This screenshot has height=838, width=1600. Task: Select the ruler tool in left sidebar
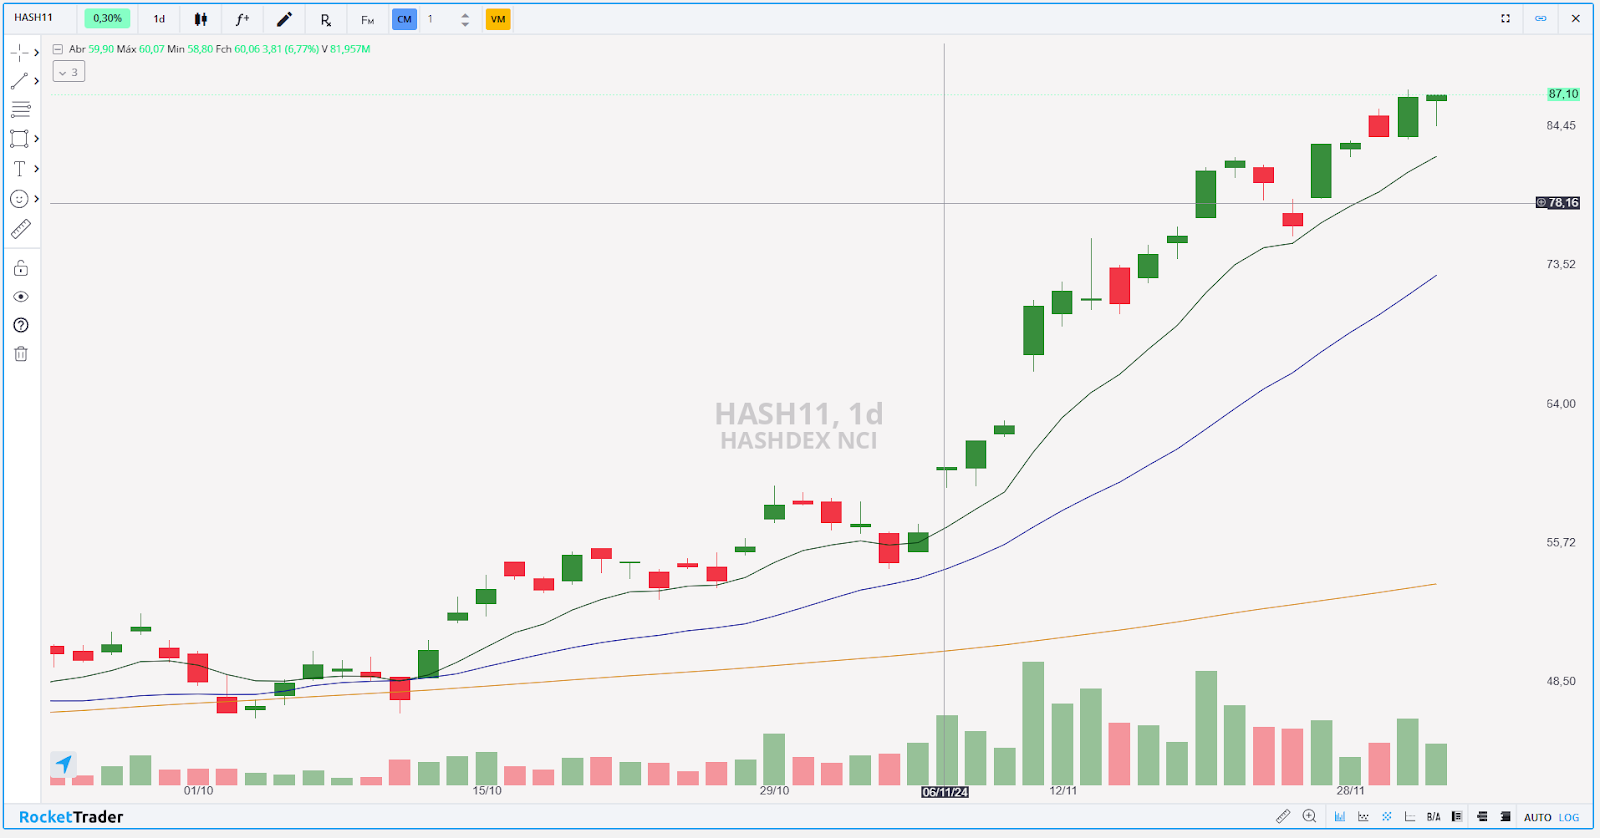[x=20, y=229]
